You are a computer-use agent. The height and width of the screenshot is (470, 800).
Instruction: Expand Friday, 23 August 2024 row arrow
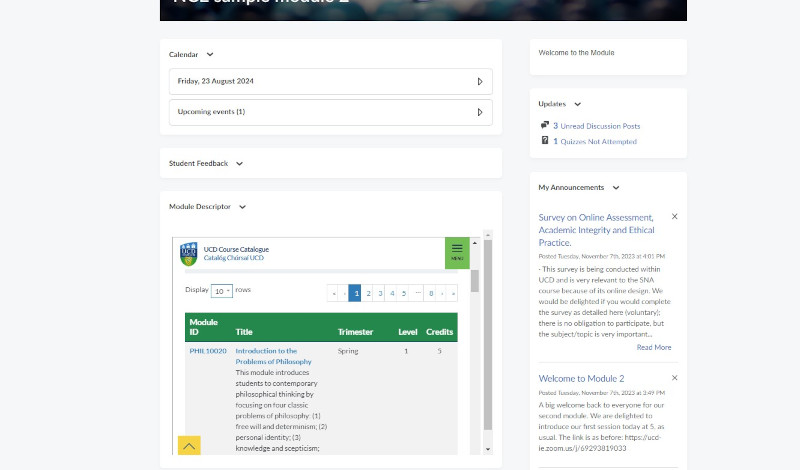(480, 82)
